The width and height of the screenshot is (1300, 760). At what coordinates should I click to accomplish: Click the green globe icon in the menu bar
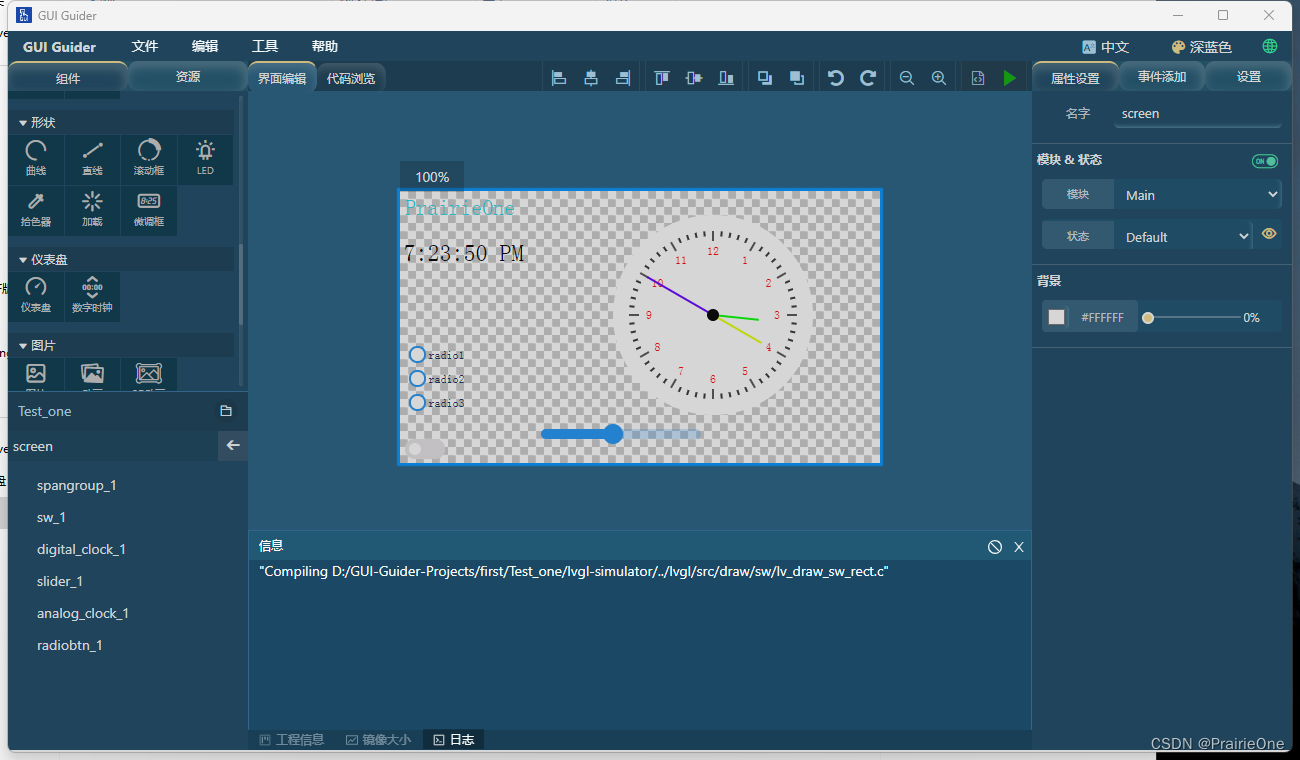pos(1270,47)
